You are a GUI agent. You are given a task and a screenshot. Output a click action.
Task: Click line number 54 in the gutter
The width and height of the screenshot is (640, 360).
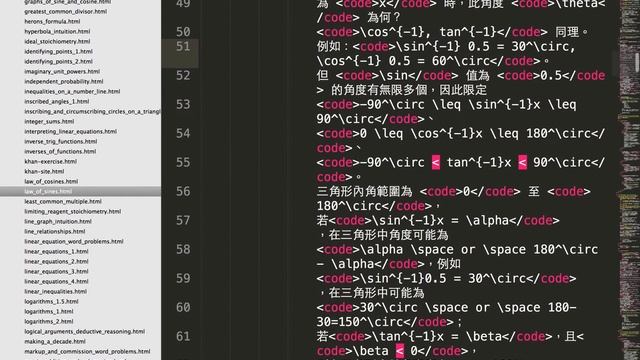[183, 133]
